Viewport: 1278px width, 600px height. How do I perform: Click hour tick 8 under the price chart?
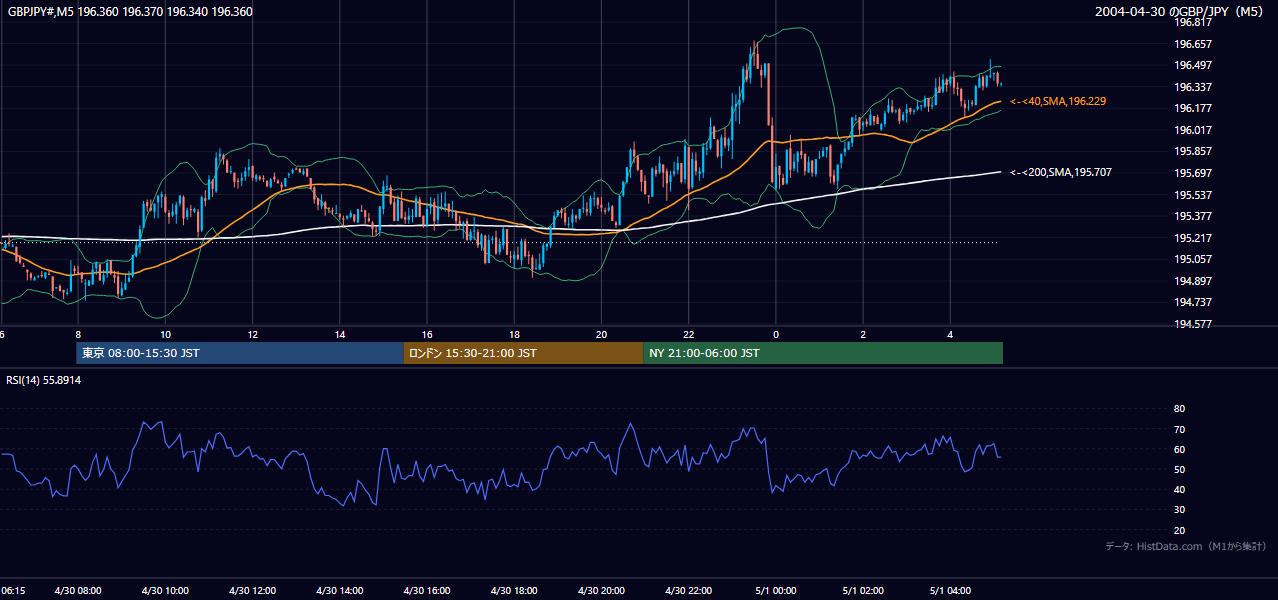78,335
